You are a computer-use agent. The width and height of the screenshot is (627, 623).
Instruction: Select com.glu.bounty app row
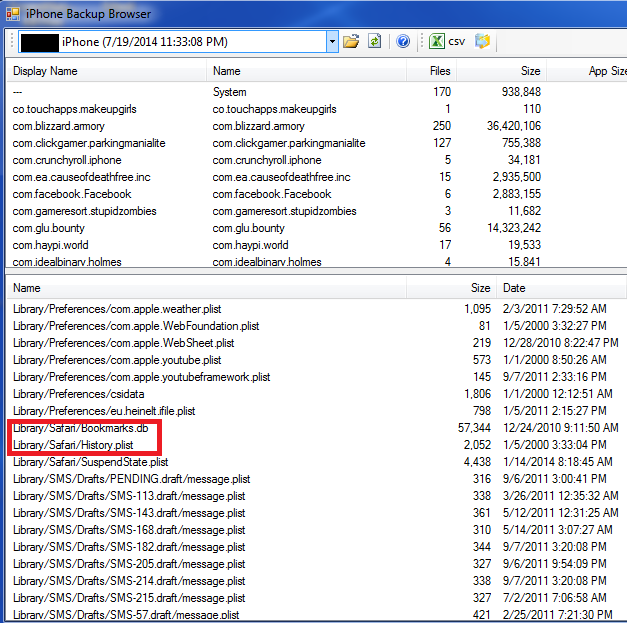coord(317,228)
